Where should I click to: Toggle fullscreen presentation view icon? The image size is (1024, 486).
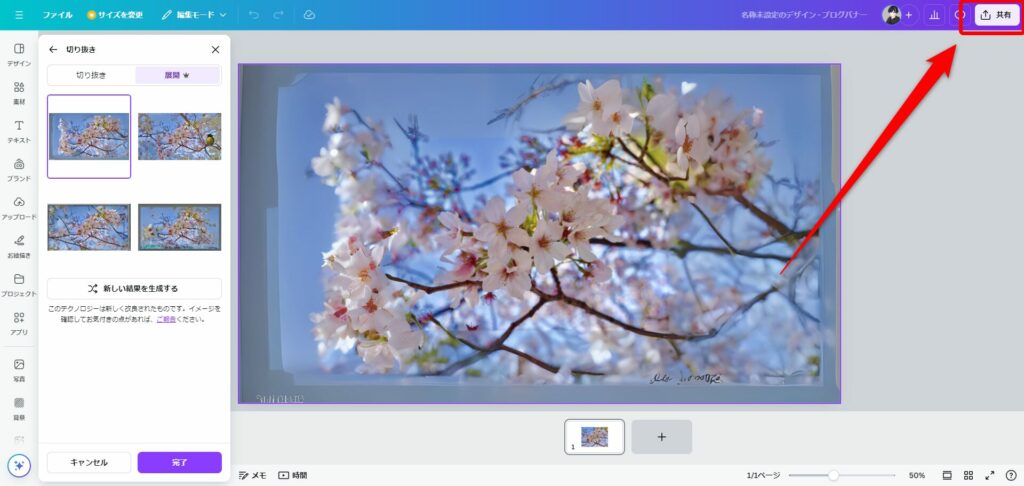(x=990, y=475)
